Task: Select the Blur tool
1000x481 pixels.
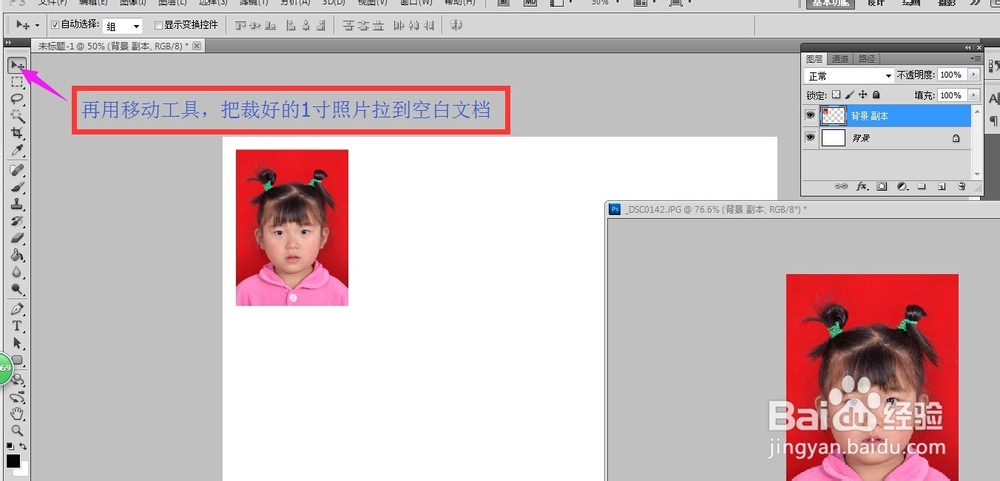Action: tap(17, 272)
